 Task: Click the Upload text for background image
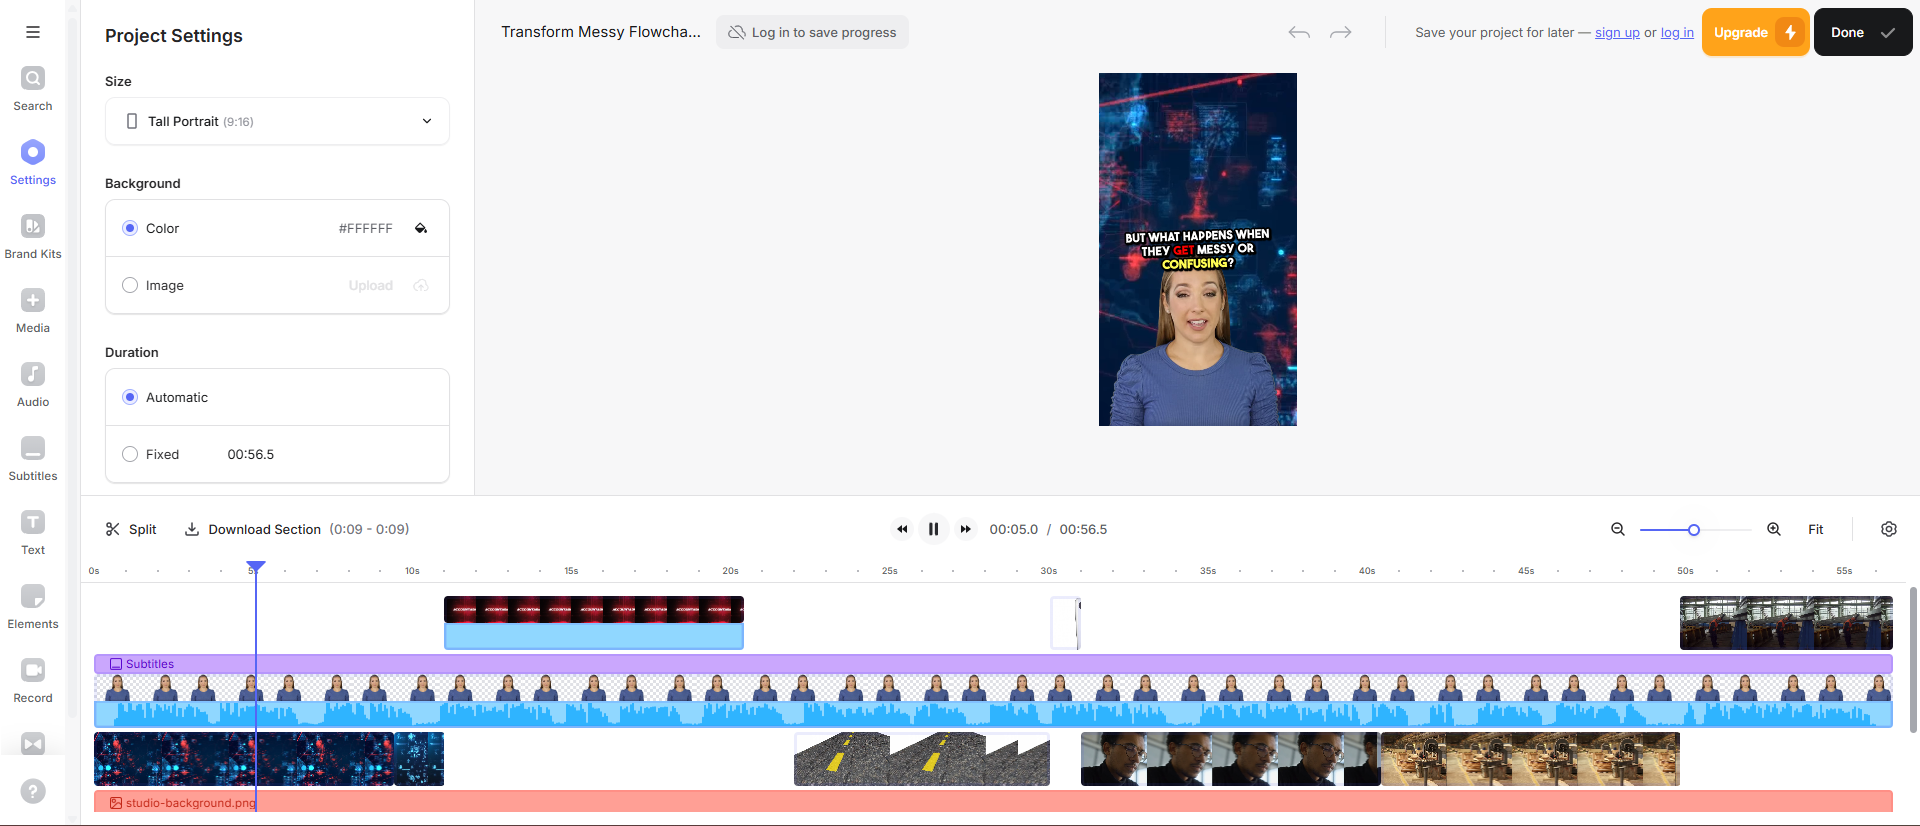371,285
